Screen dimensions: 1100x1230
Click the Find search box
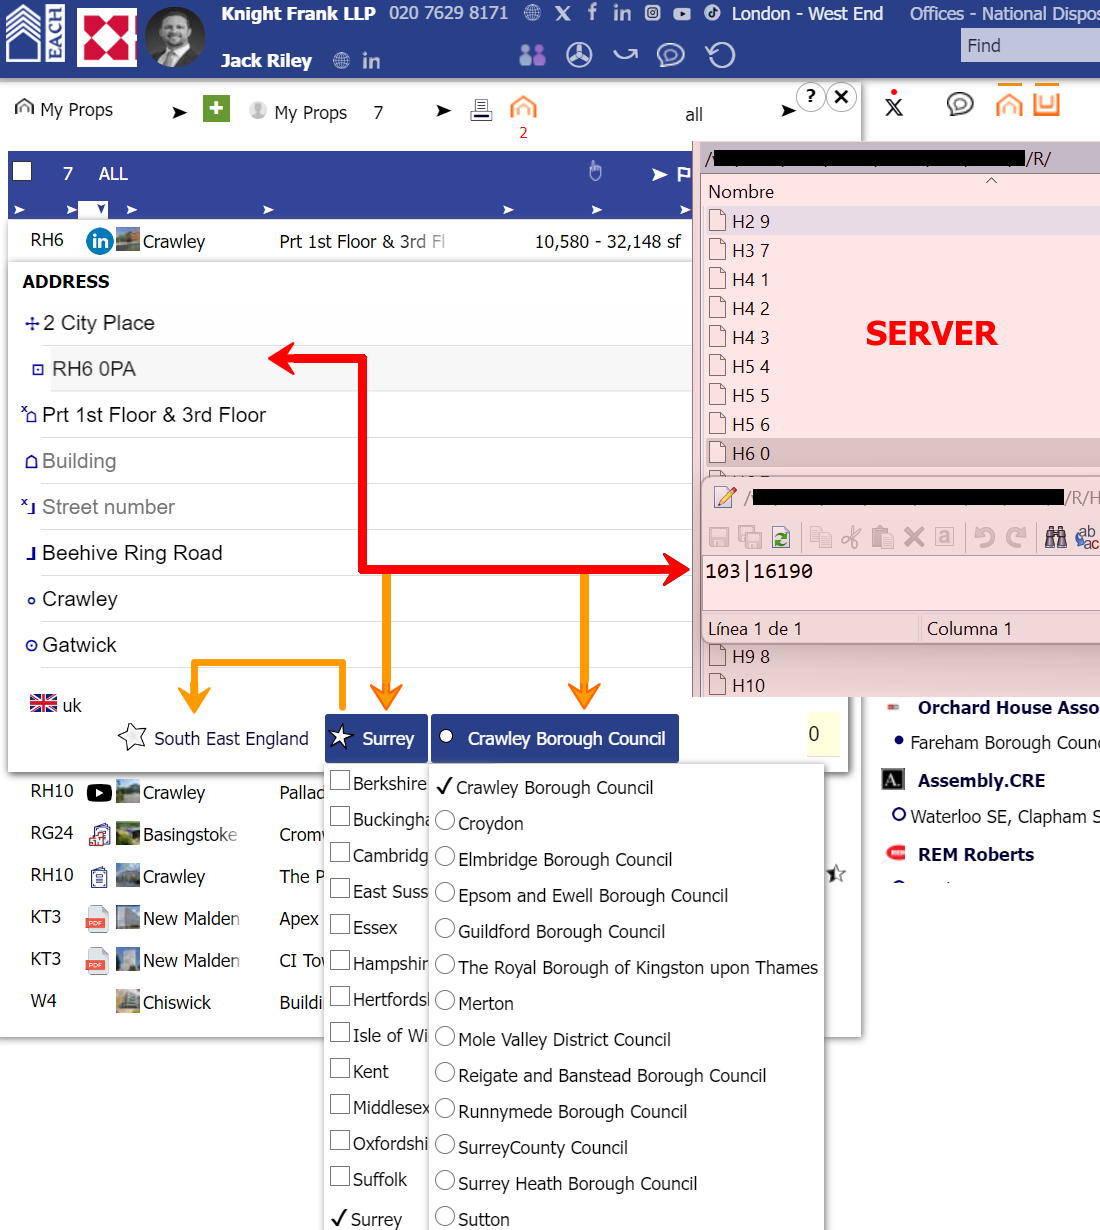tap(1030, 45)
